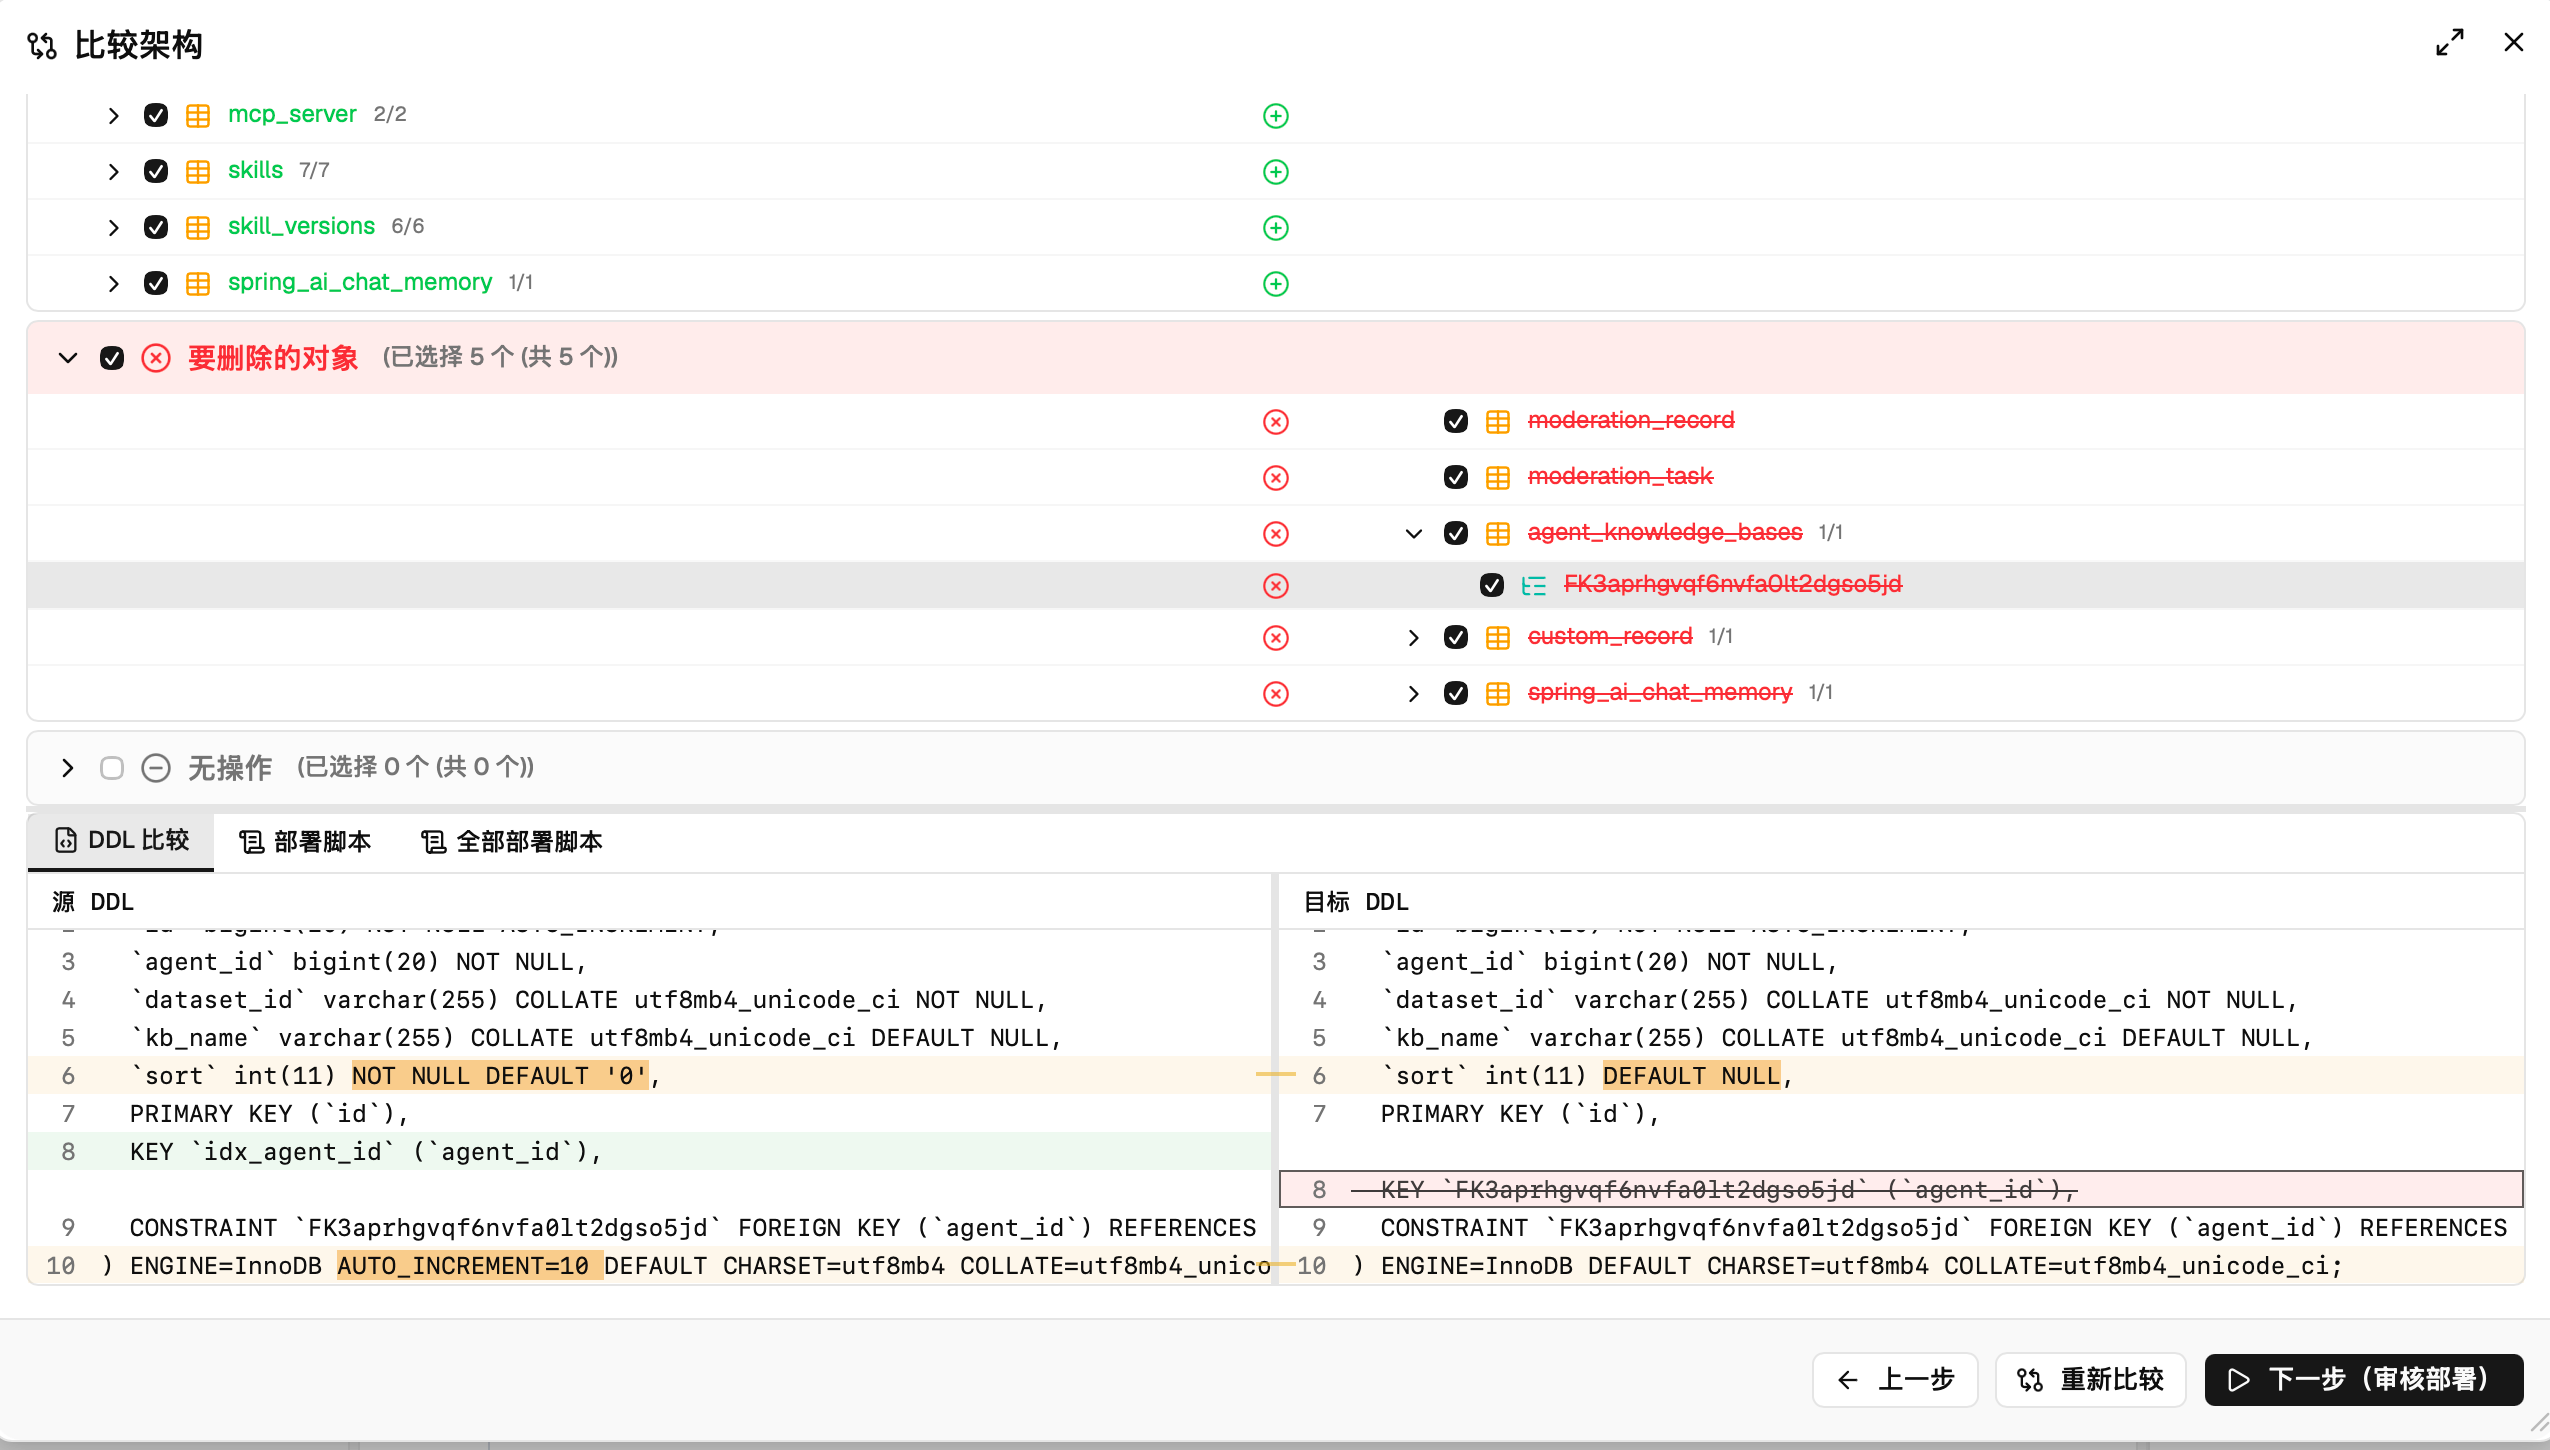The width and height of the screenshot is (2550, 1450).
Task: Expand the skill_versions tree row
Action: point(113,228)
